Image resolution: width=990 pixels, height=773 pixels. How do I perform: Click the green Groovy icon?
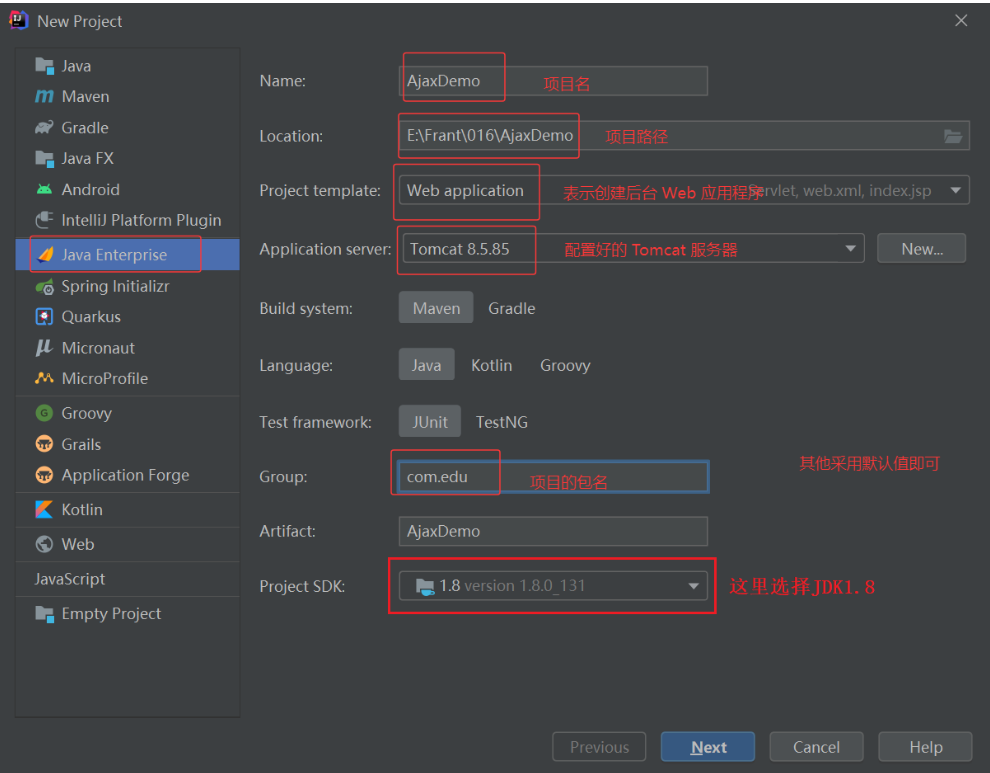coord(44,413)
